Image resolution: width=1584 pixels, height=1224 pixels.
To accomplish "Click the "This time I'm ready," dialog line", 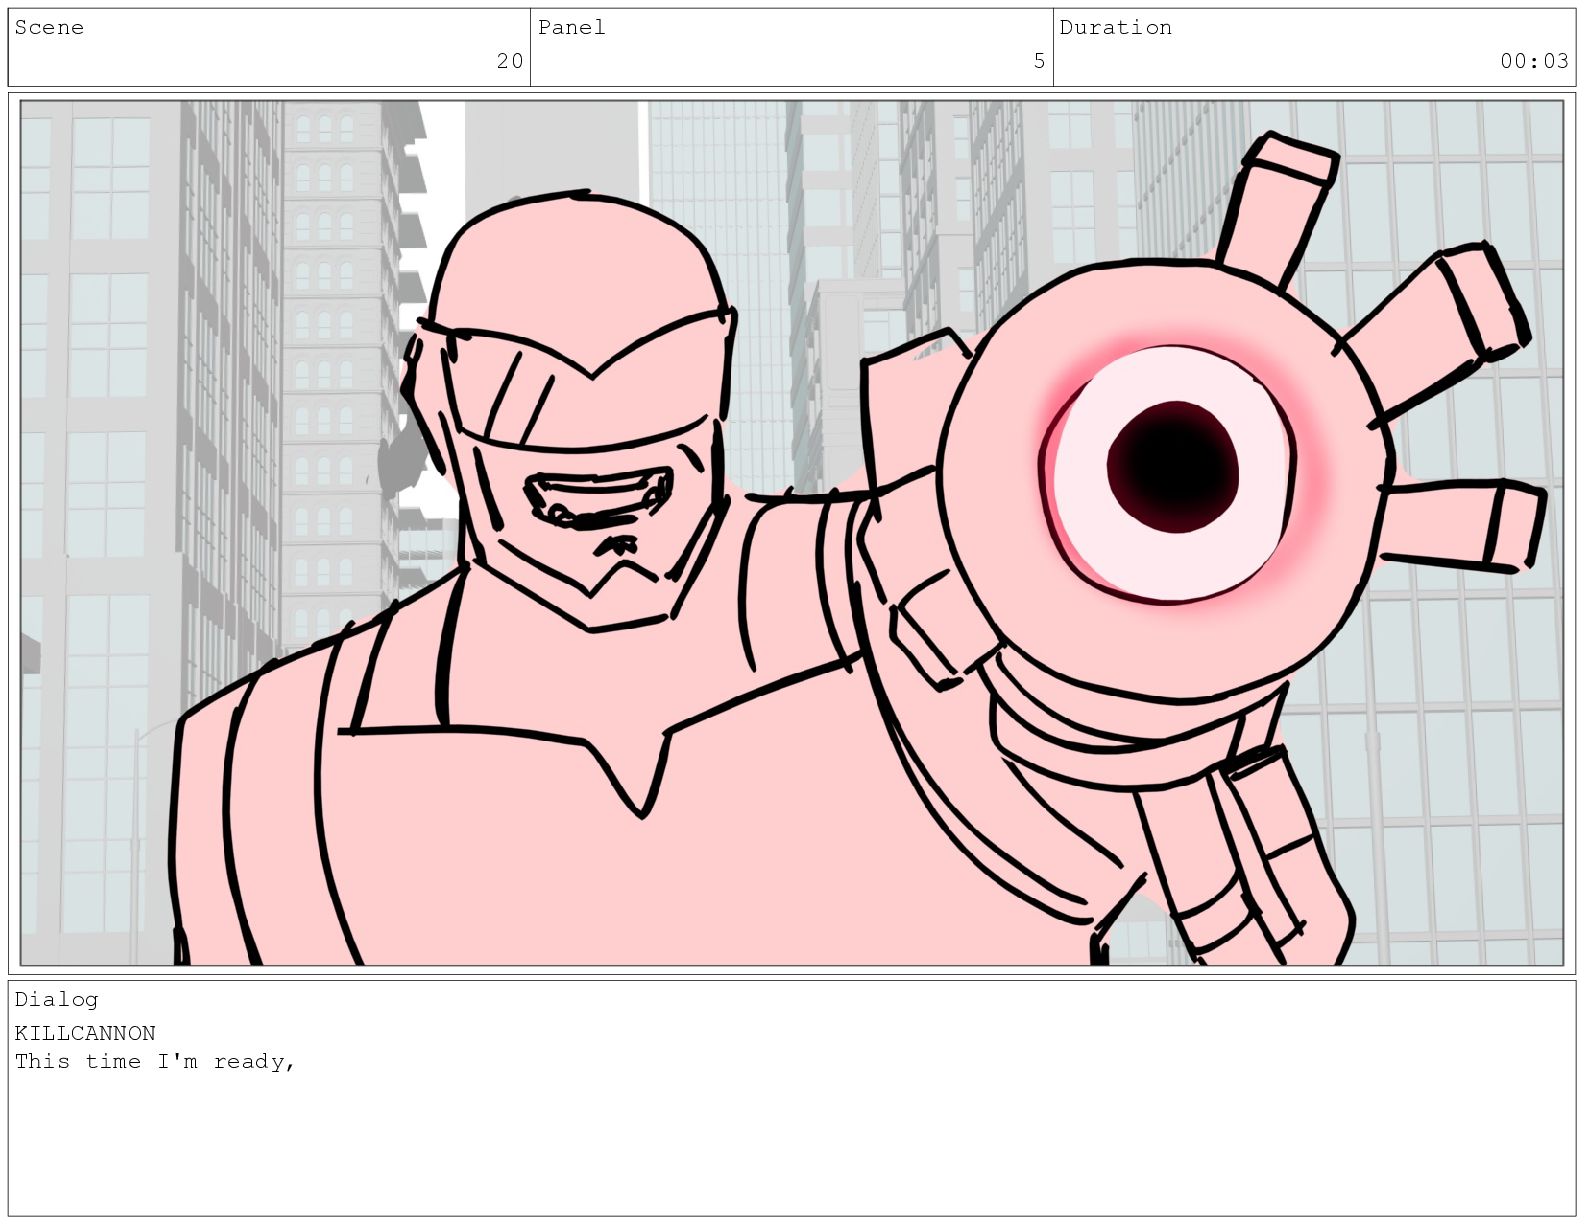I will [155, 1062].
